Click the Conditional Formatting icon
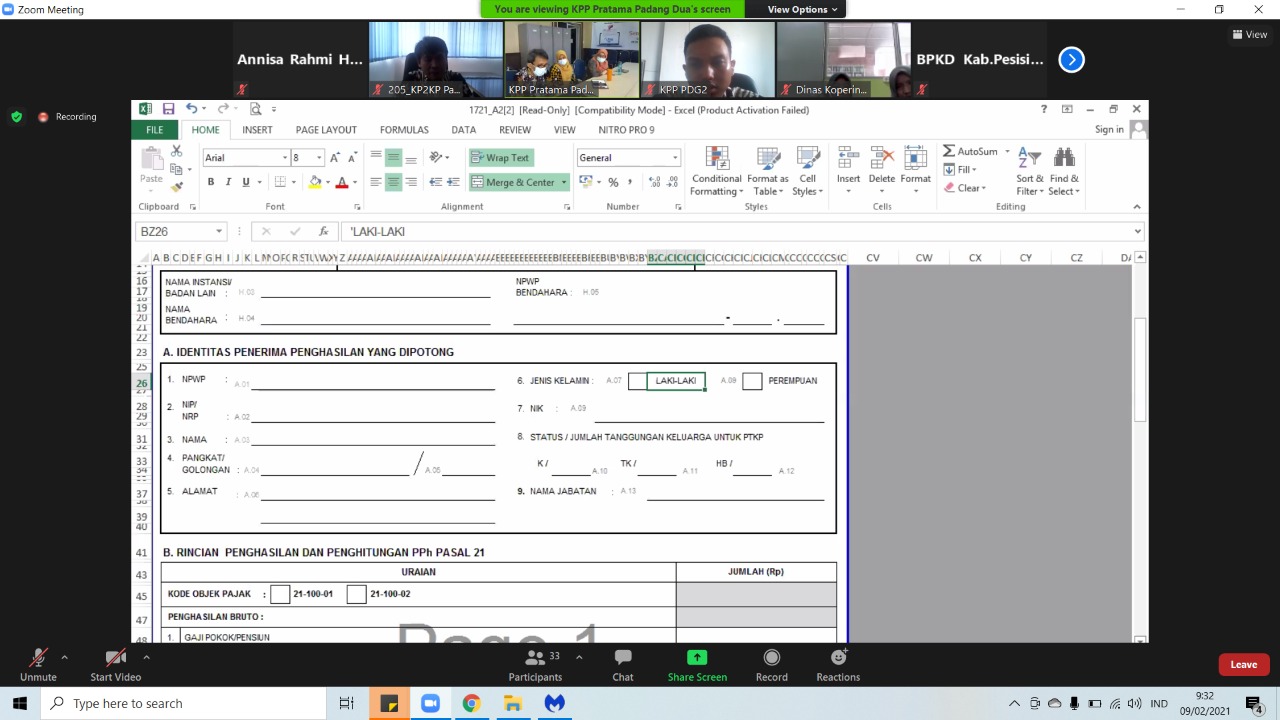Screen dimensions: 1280x720 (x=716, y=160)
